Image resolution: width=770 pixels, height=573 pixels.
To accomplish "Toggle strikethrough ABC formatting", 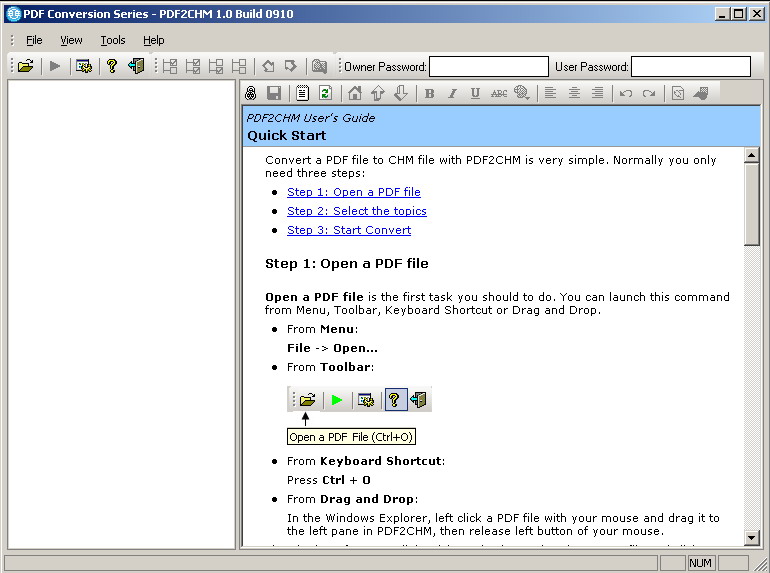I will pyautogui.click(x=499, y=93).
